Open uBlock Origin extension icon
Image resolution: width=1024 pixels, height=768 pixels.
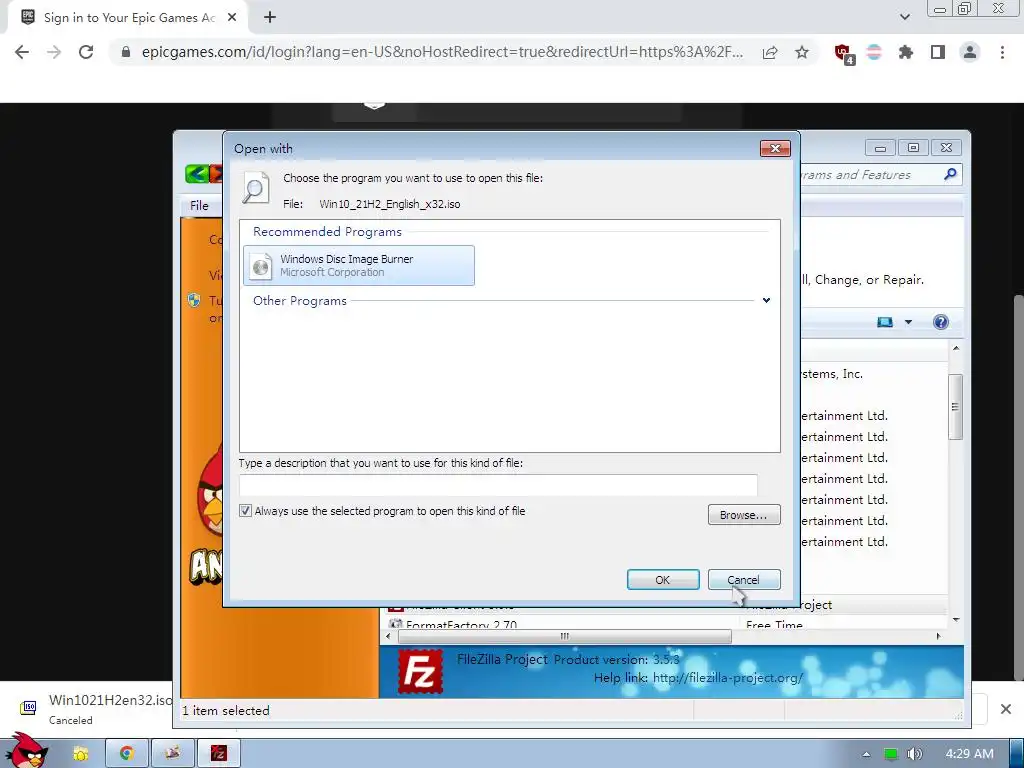pos(844,53)
